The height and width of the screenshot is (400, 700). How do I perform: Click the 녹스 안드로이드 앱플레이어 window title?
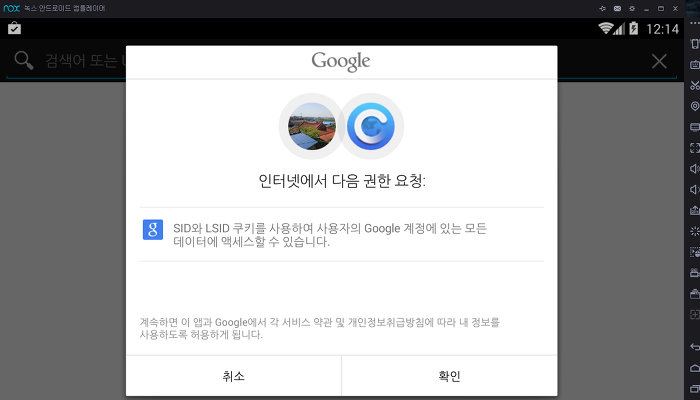click(65, 8)
